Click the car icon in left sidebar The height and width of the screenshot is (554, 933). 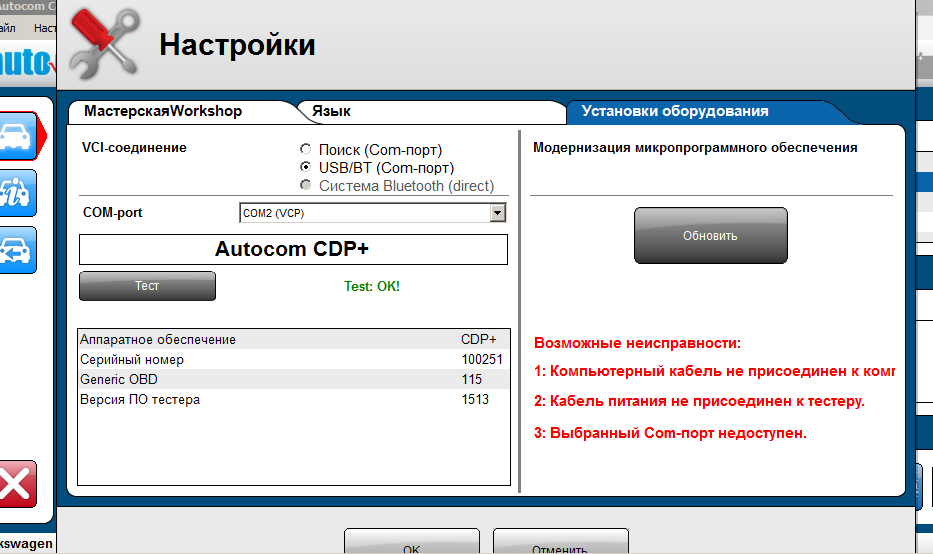pyautogui.click(x=19, y=136)
